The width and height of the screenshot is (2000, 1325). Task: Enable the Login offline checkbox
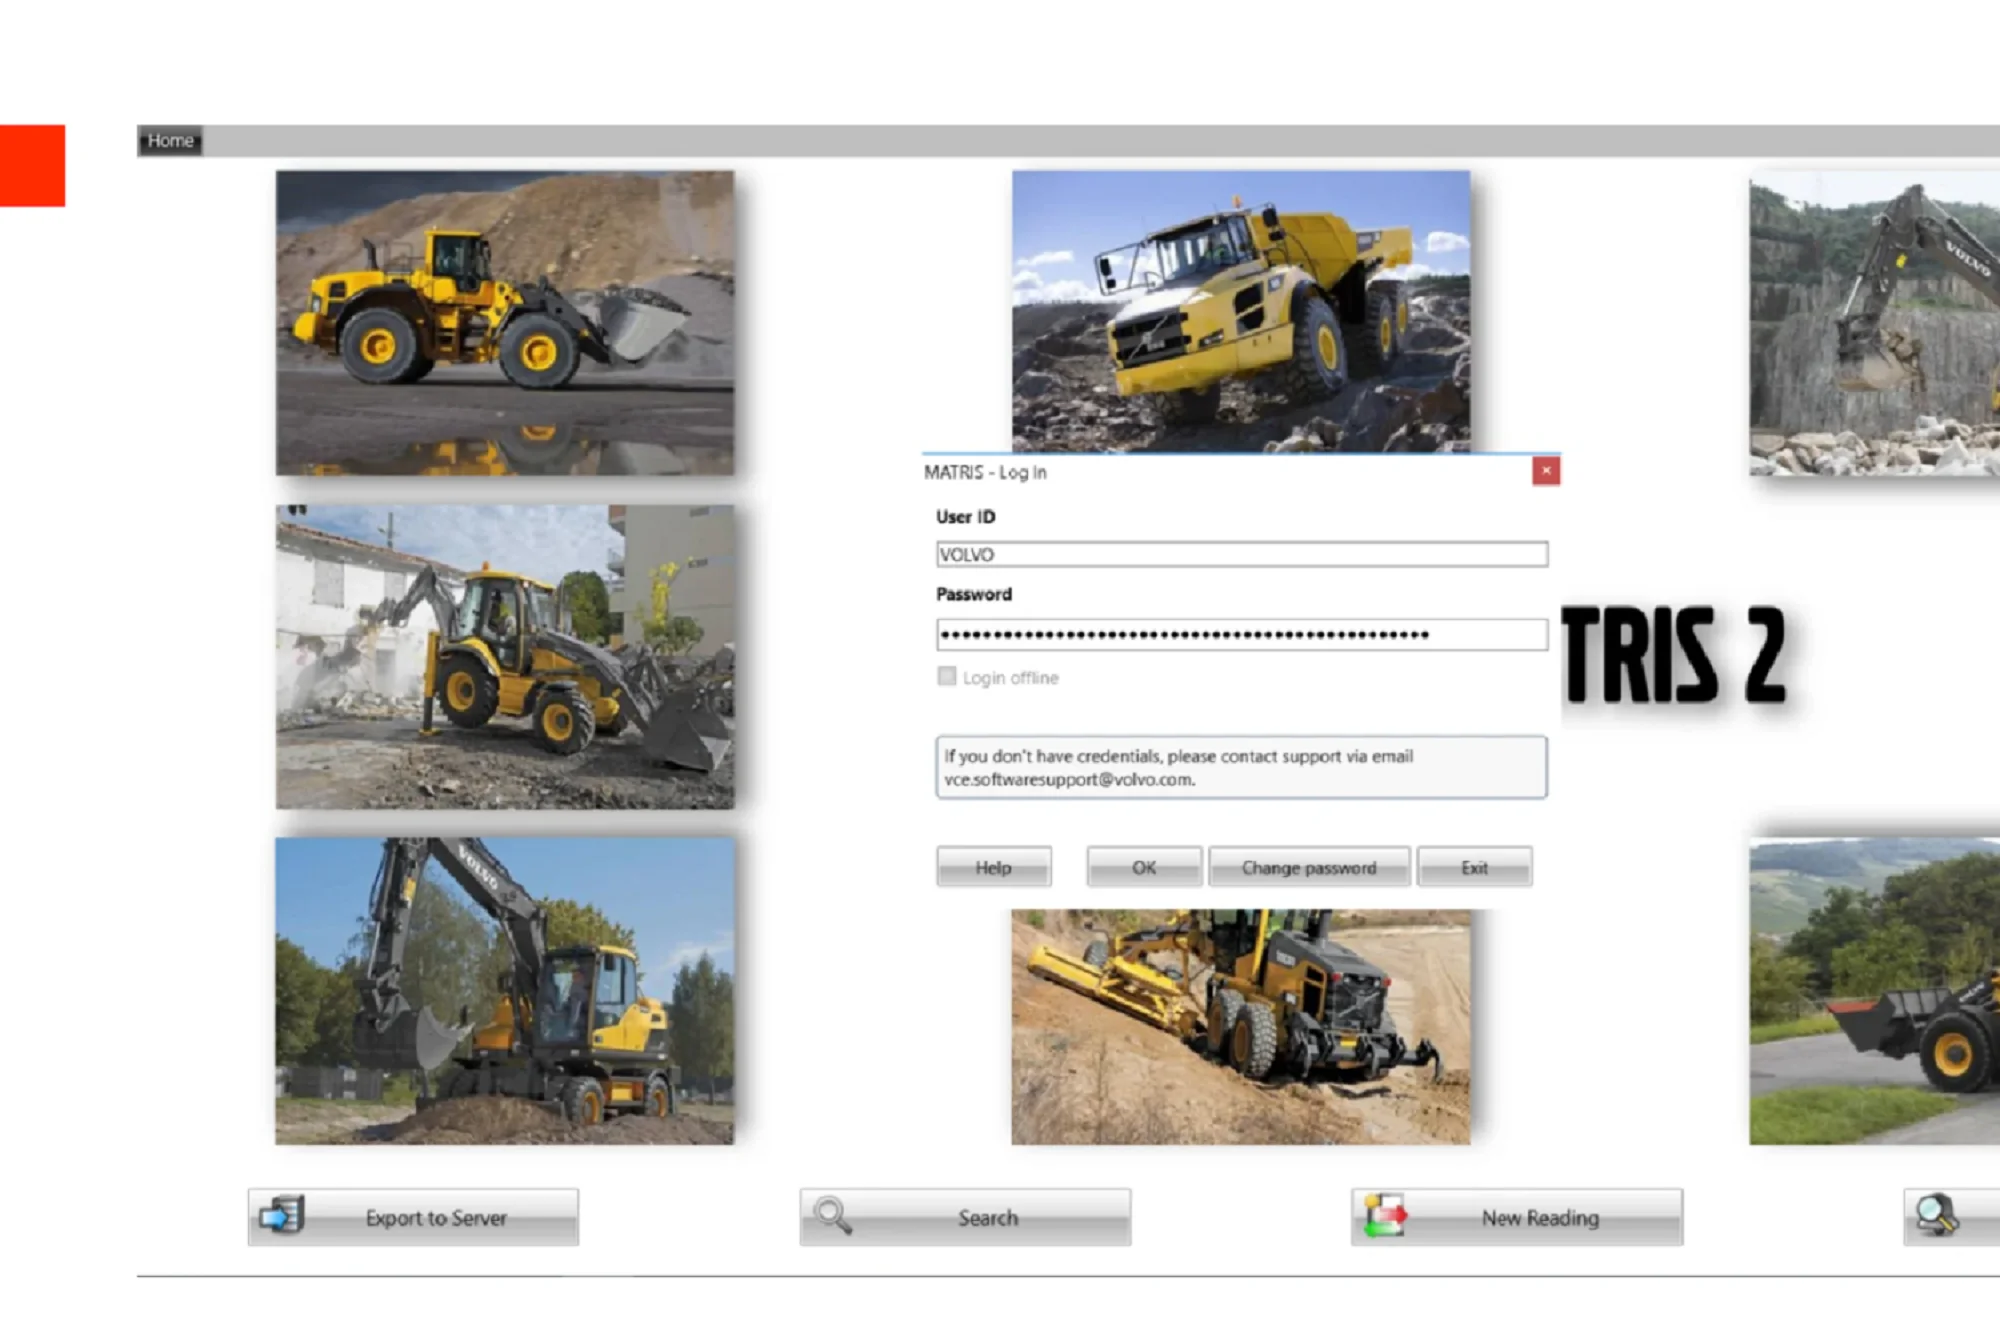click(x=947, y=676)
